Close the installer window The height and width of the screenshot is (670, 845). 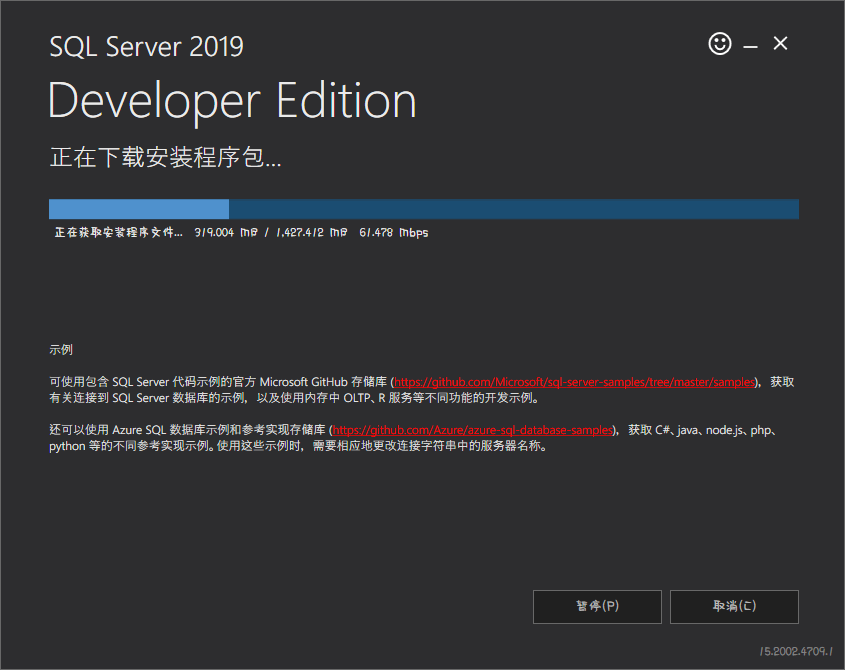pos(780,44)
